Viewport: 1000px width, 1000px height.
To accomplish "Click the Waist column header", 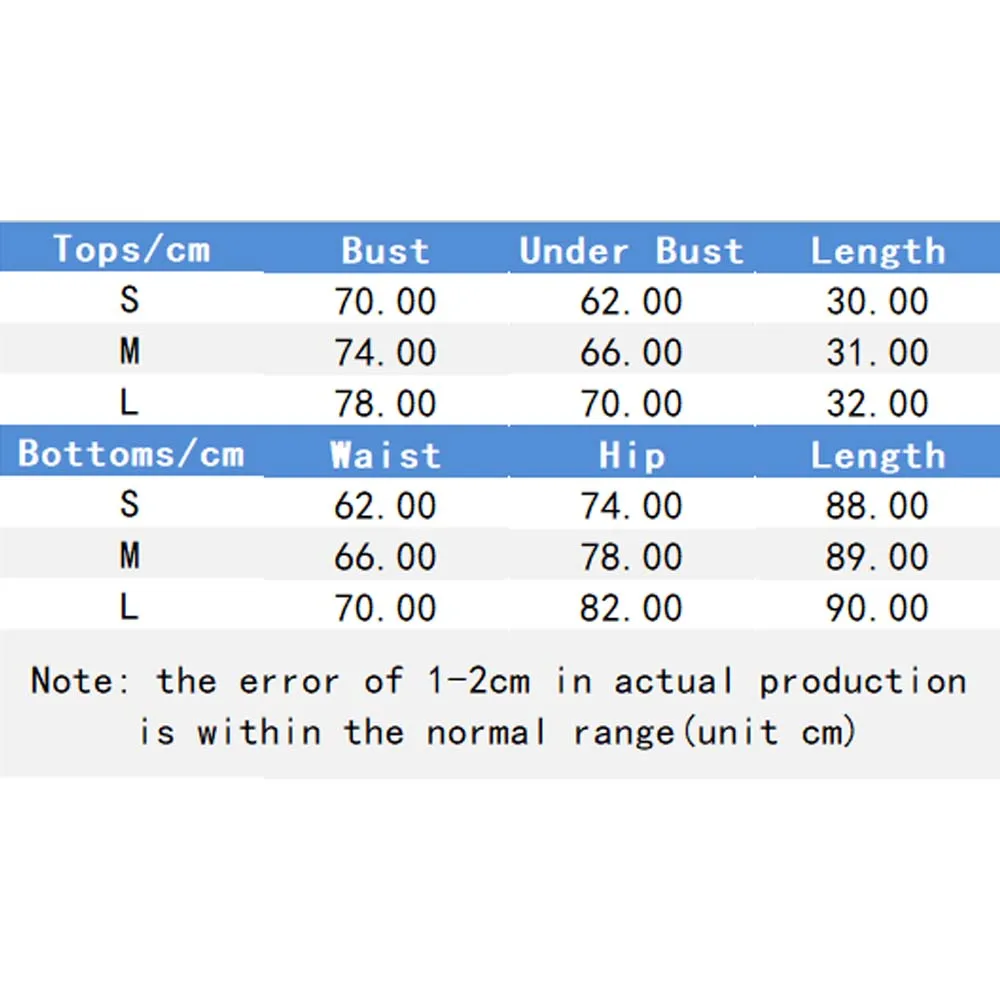I will pos(385,456).
